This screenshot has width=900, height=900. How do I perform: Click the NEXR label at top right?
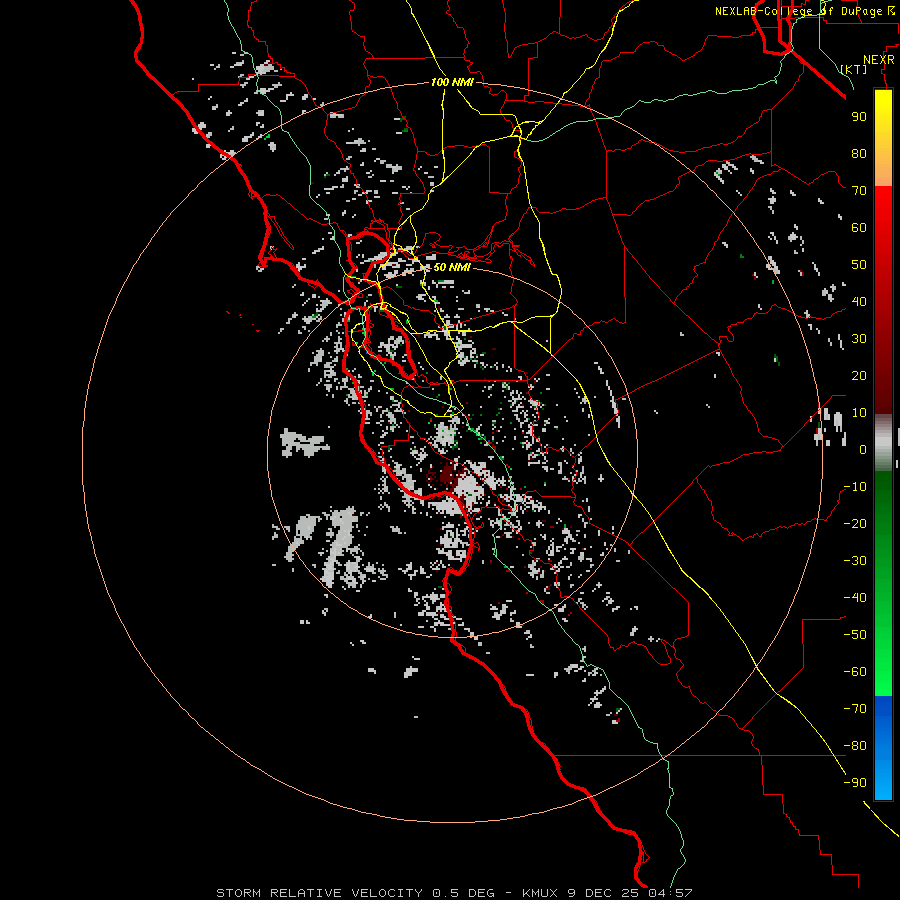[x=879, y=60]
